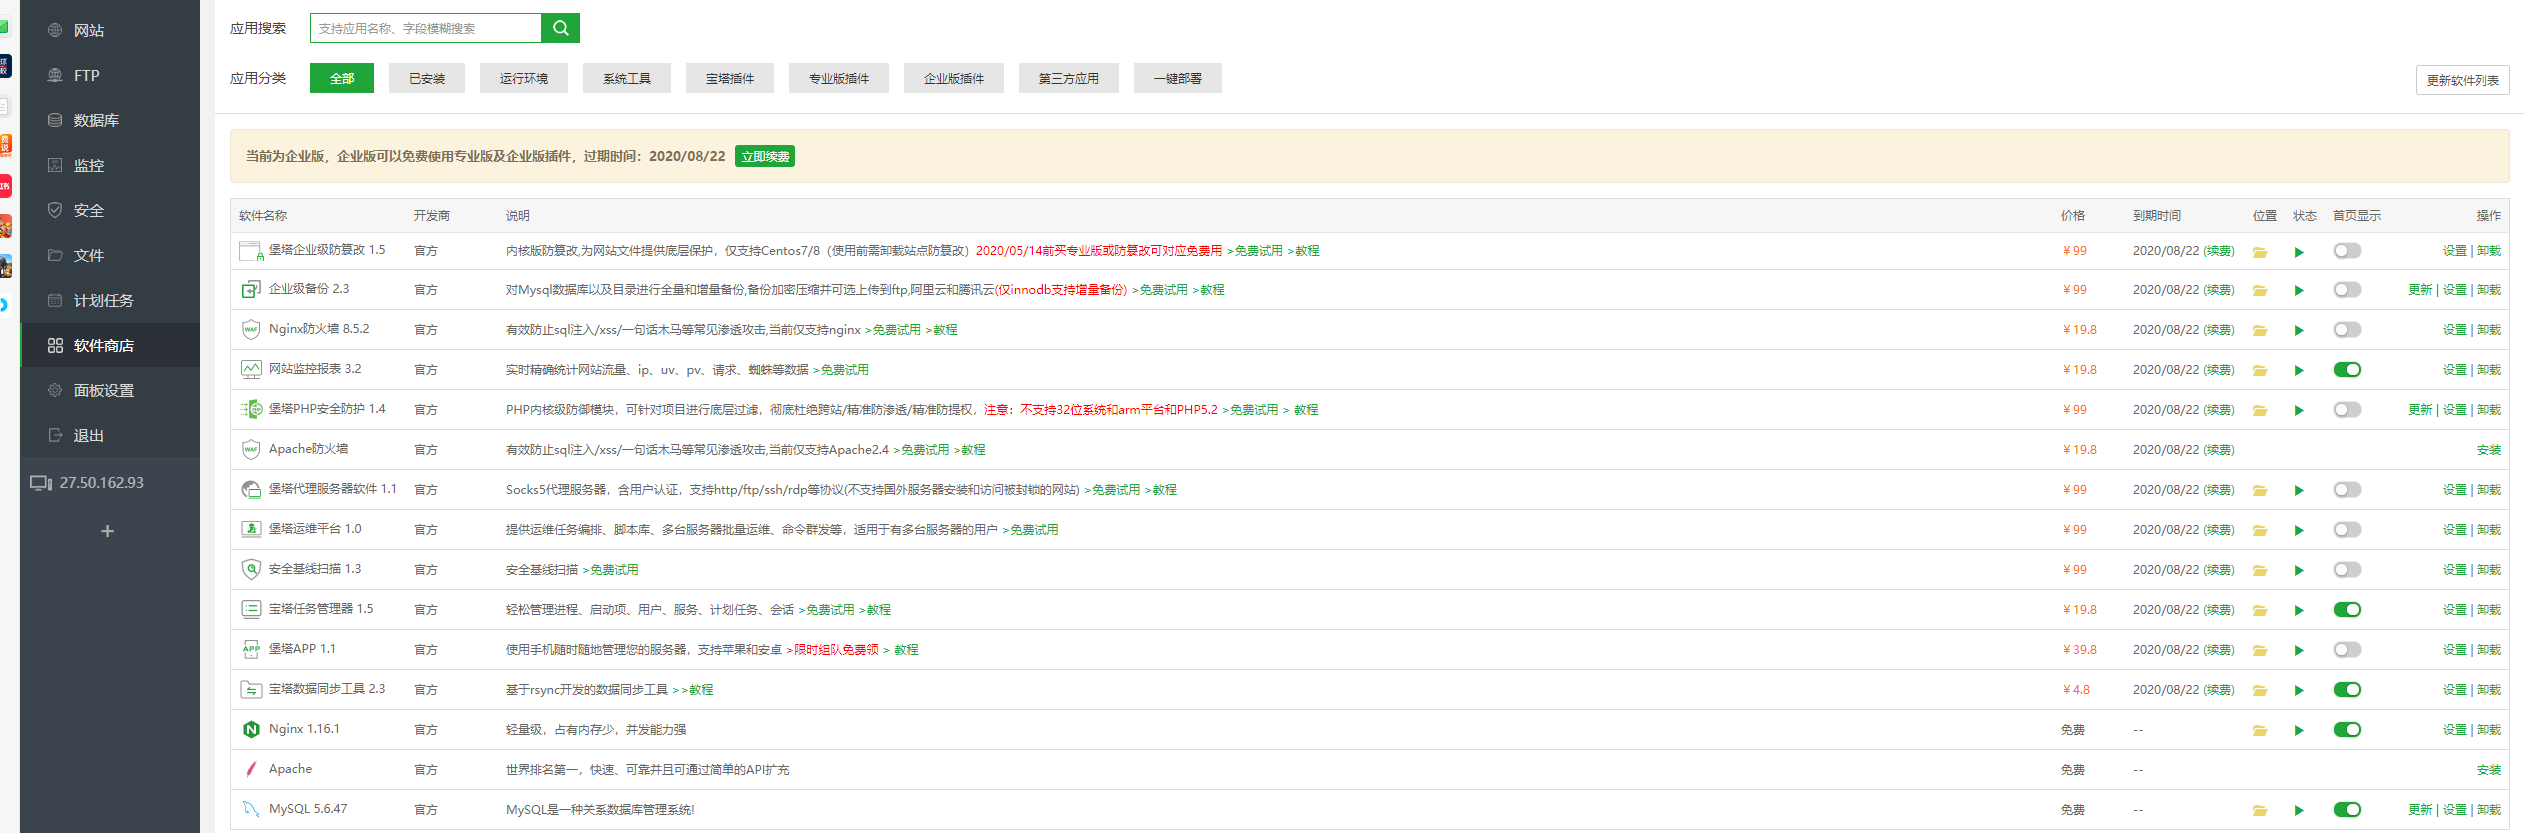This screenshot has width=2524, height=833.
Task: Open the 一键部署 category
Action: (1178, 78)
